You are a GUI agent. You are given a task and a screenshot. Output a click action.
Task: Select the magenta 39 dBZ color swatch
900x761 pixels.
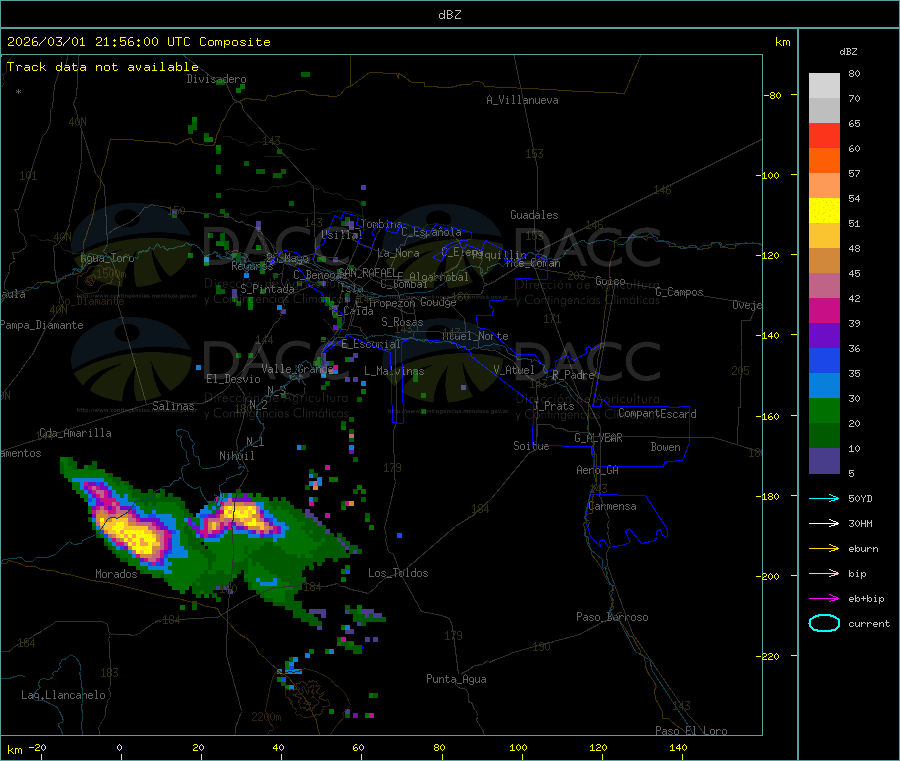coord(824,310)
